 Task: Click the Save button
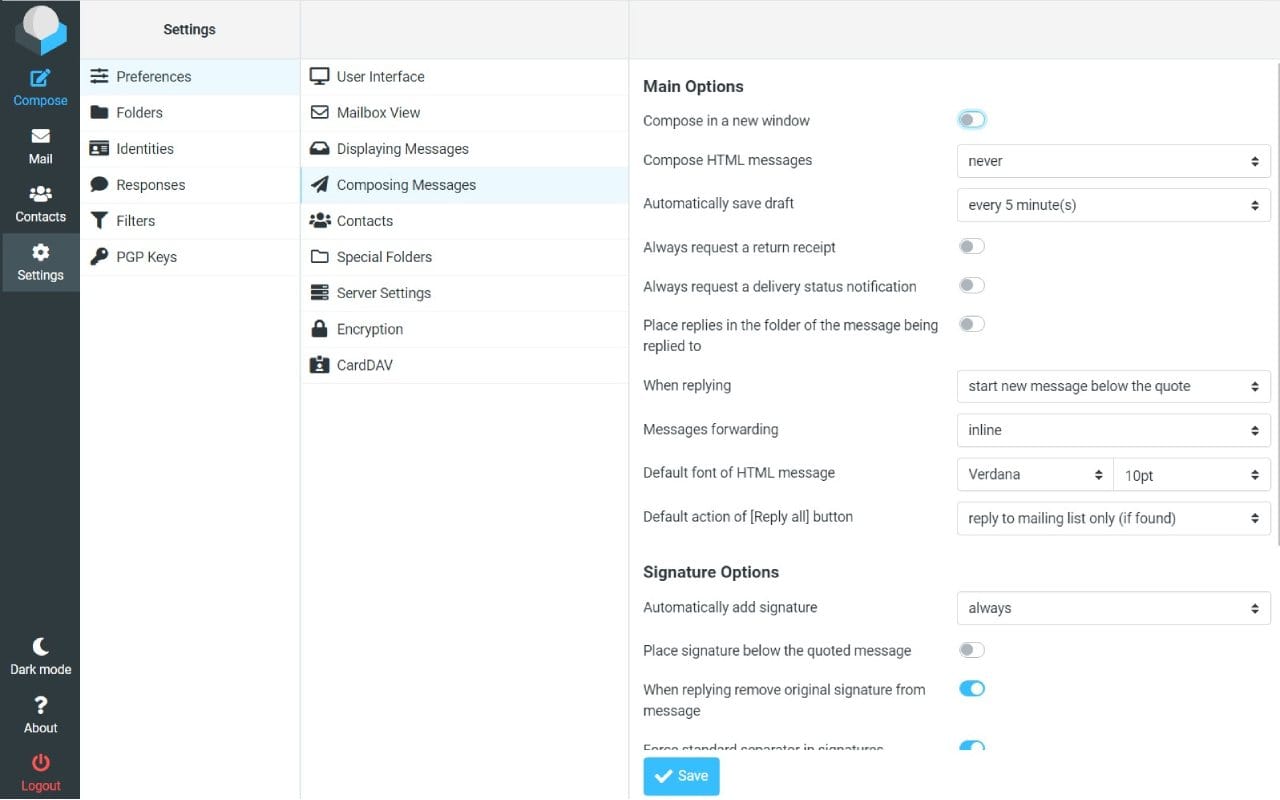681,776
